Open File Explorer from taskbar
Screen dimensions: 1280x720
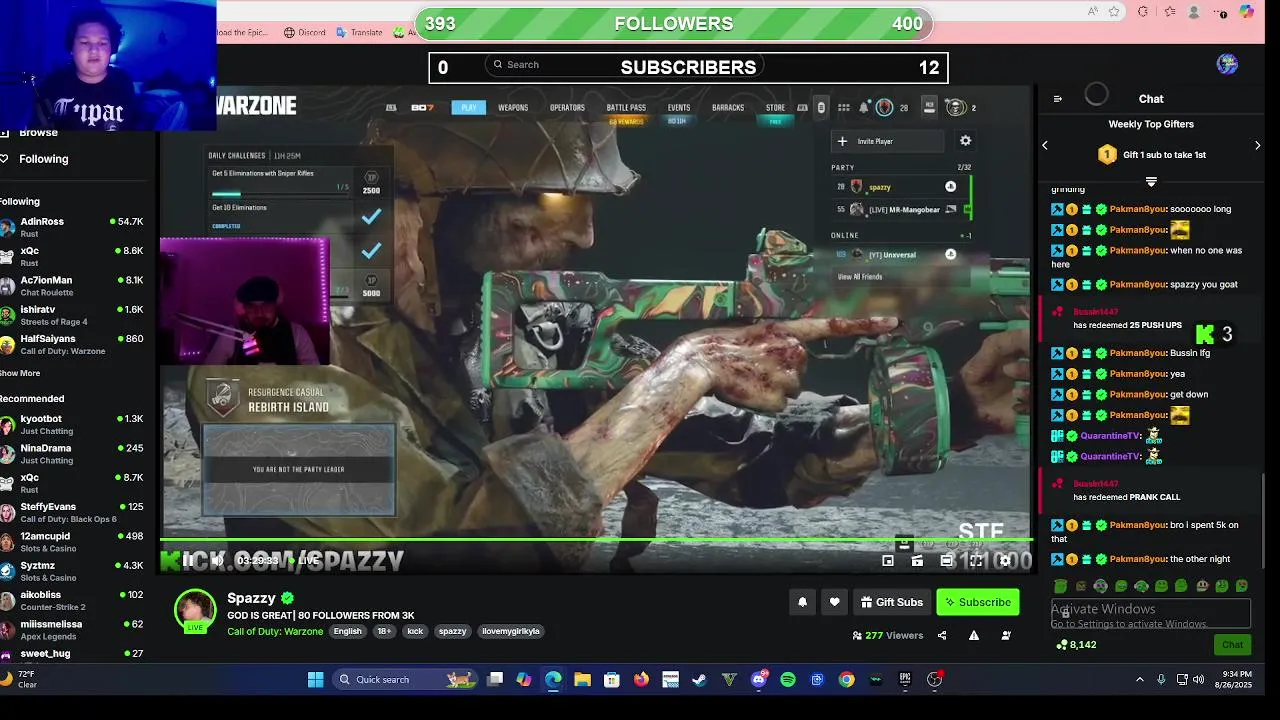(x=582, y=680)
